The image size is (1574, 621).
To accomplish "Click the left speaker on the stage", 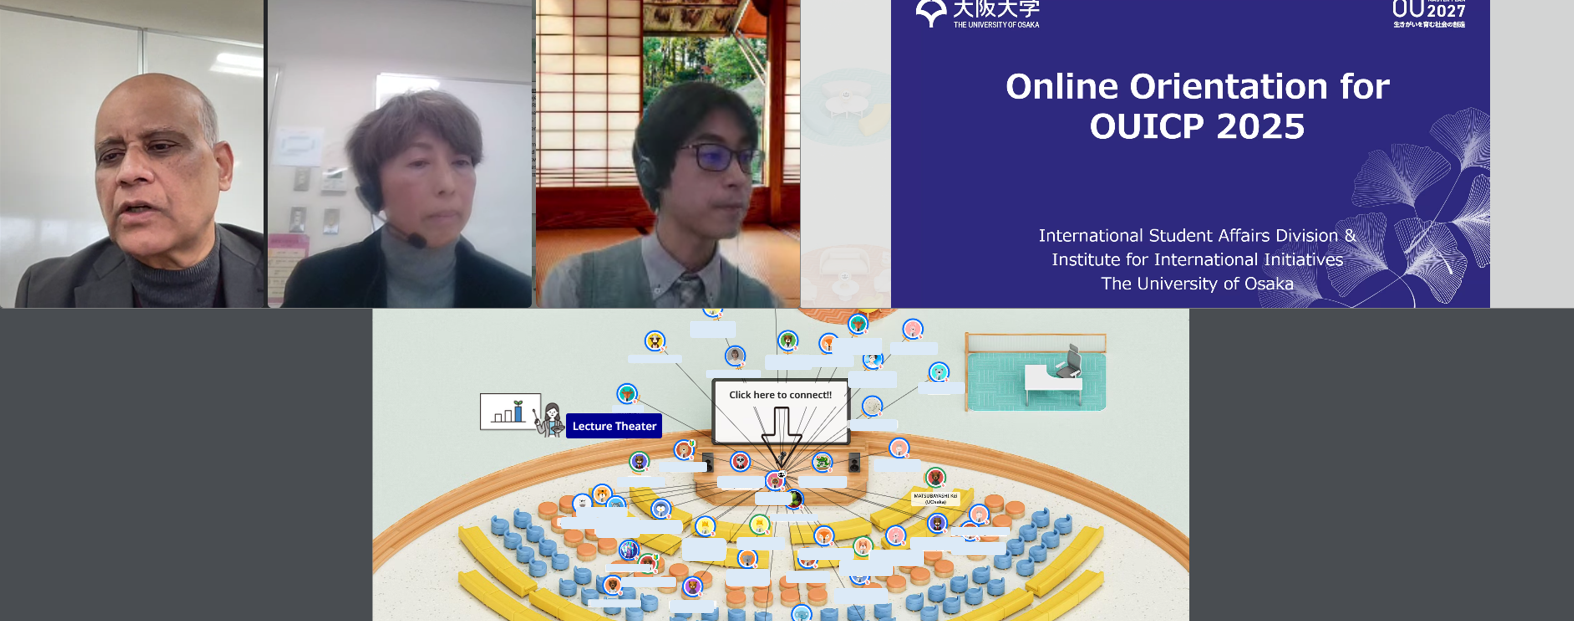I will pos(708,462).
